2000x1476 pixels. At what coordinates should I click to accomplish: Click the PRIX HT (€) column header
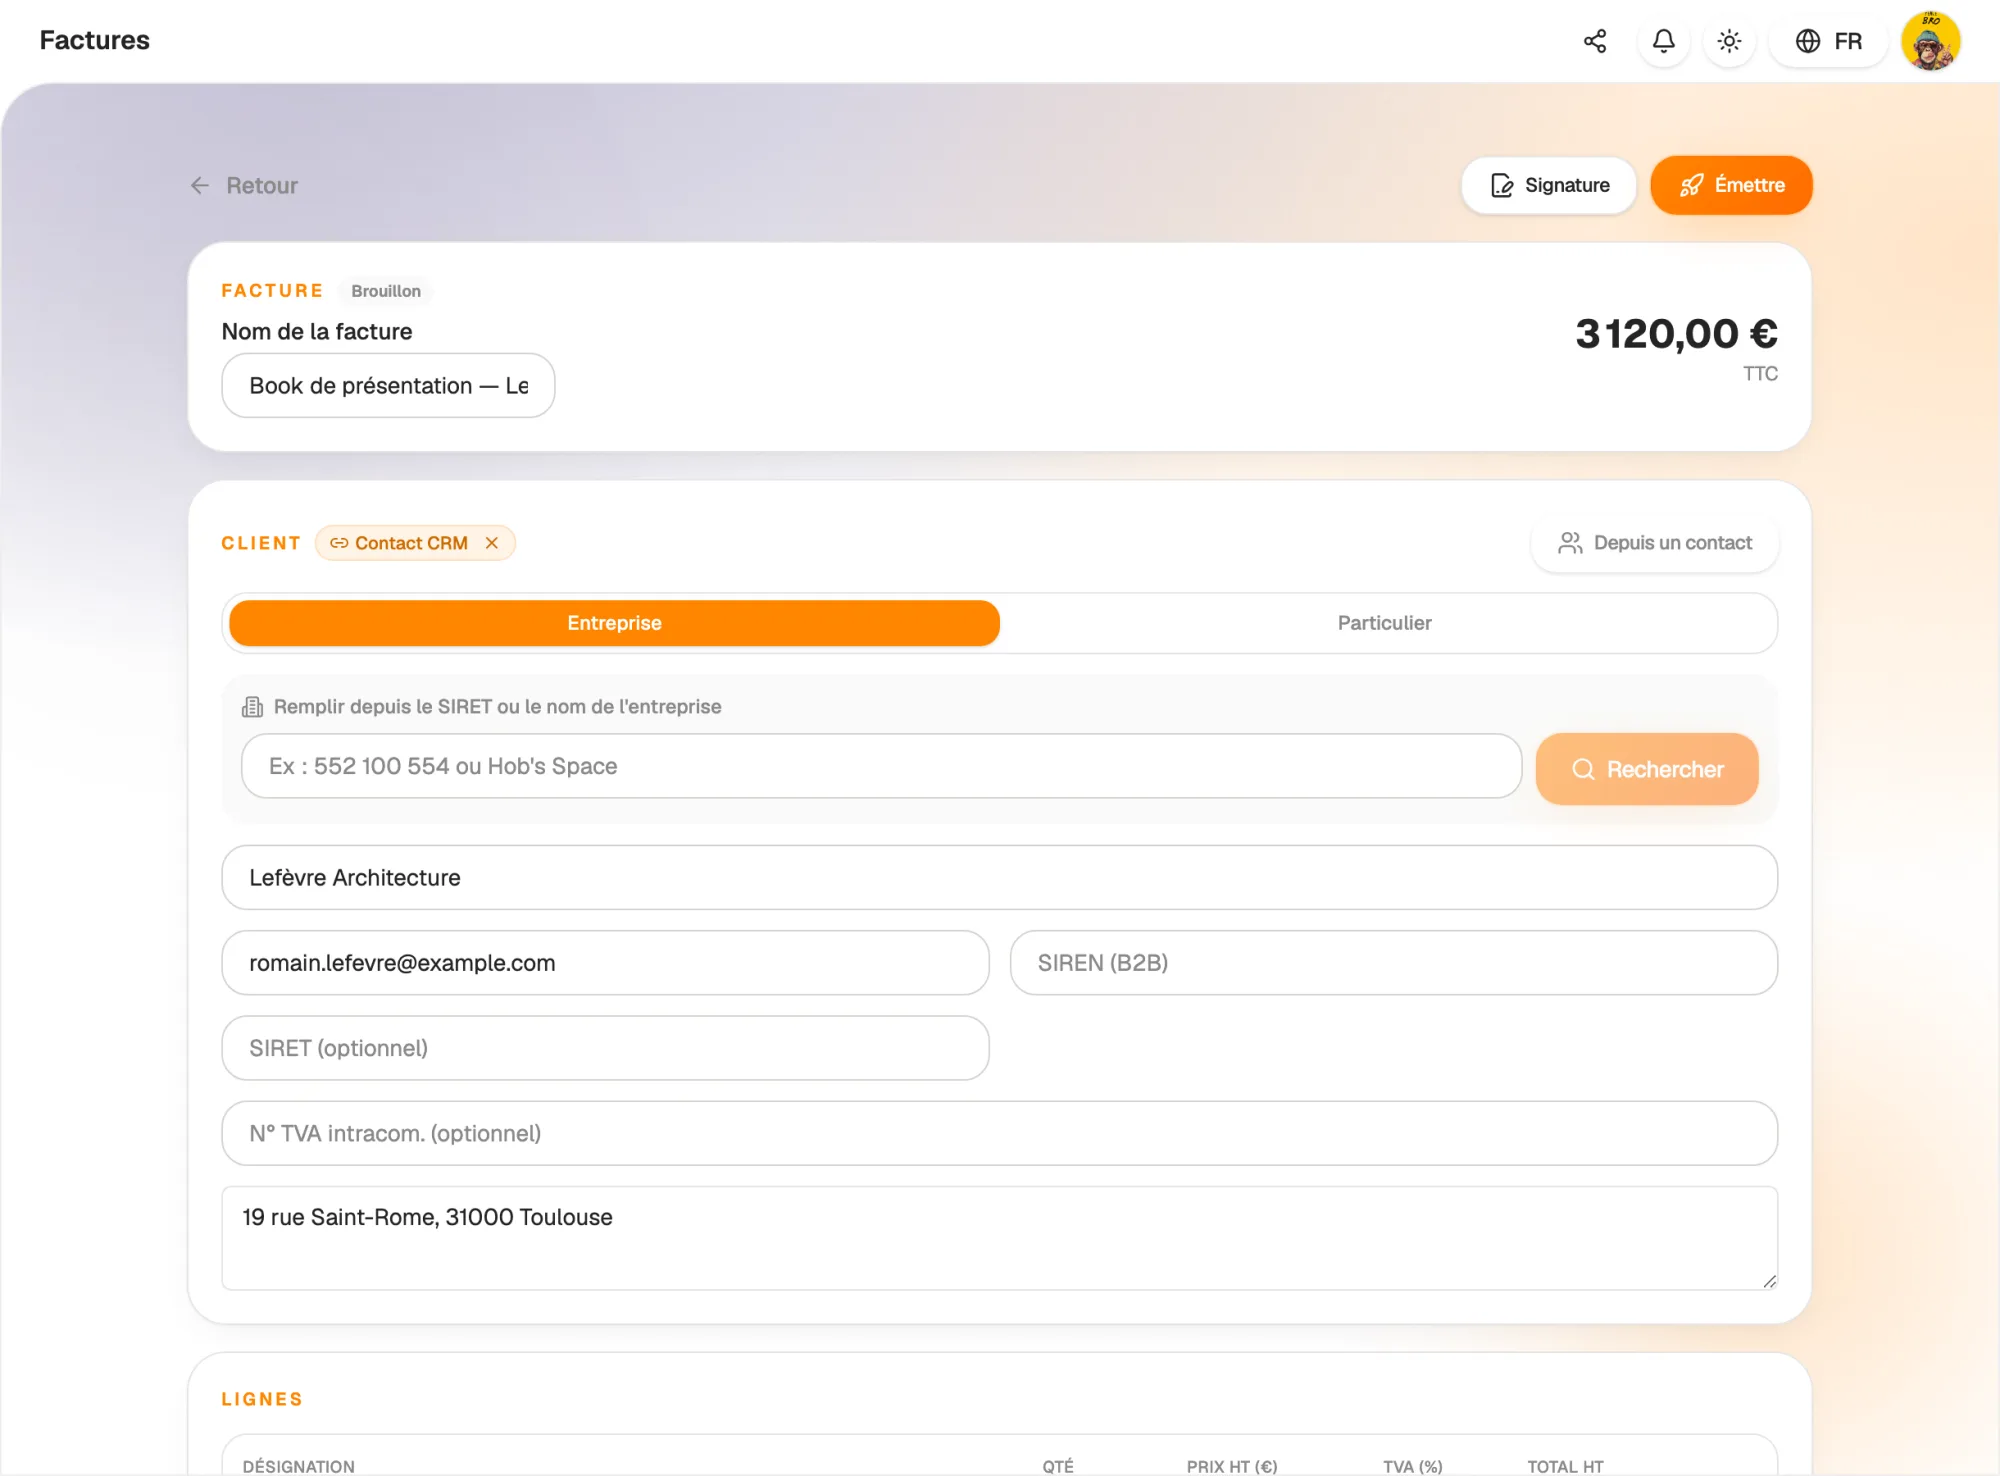click(1232, 1466)
